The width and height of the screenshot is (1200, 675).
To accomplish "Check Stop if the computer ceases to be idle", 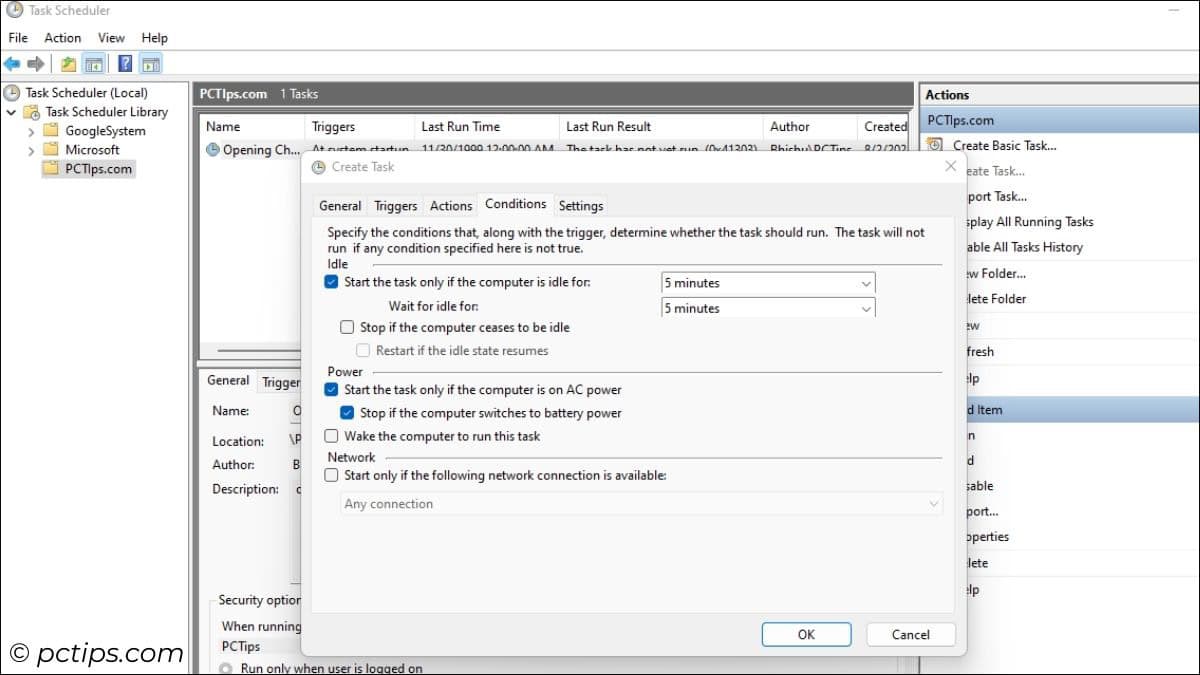I will point(347,327).
